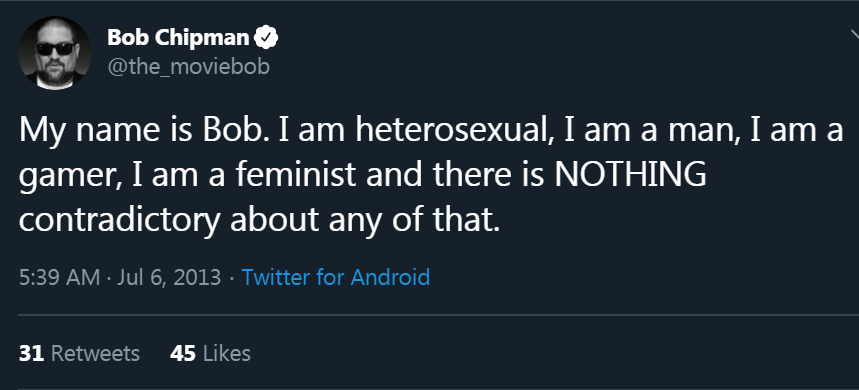
Task: Open Bob Chipman's profile avatar photo
Action: [55, 53]
